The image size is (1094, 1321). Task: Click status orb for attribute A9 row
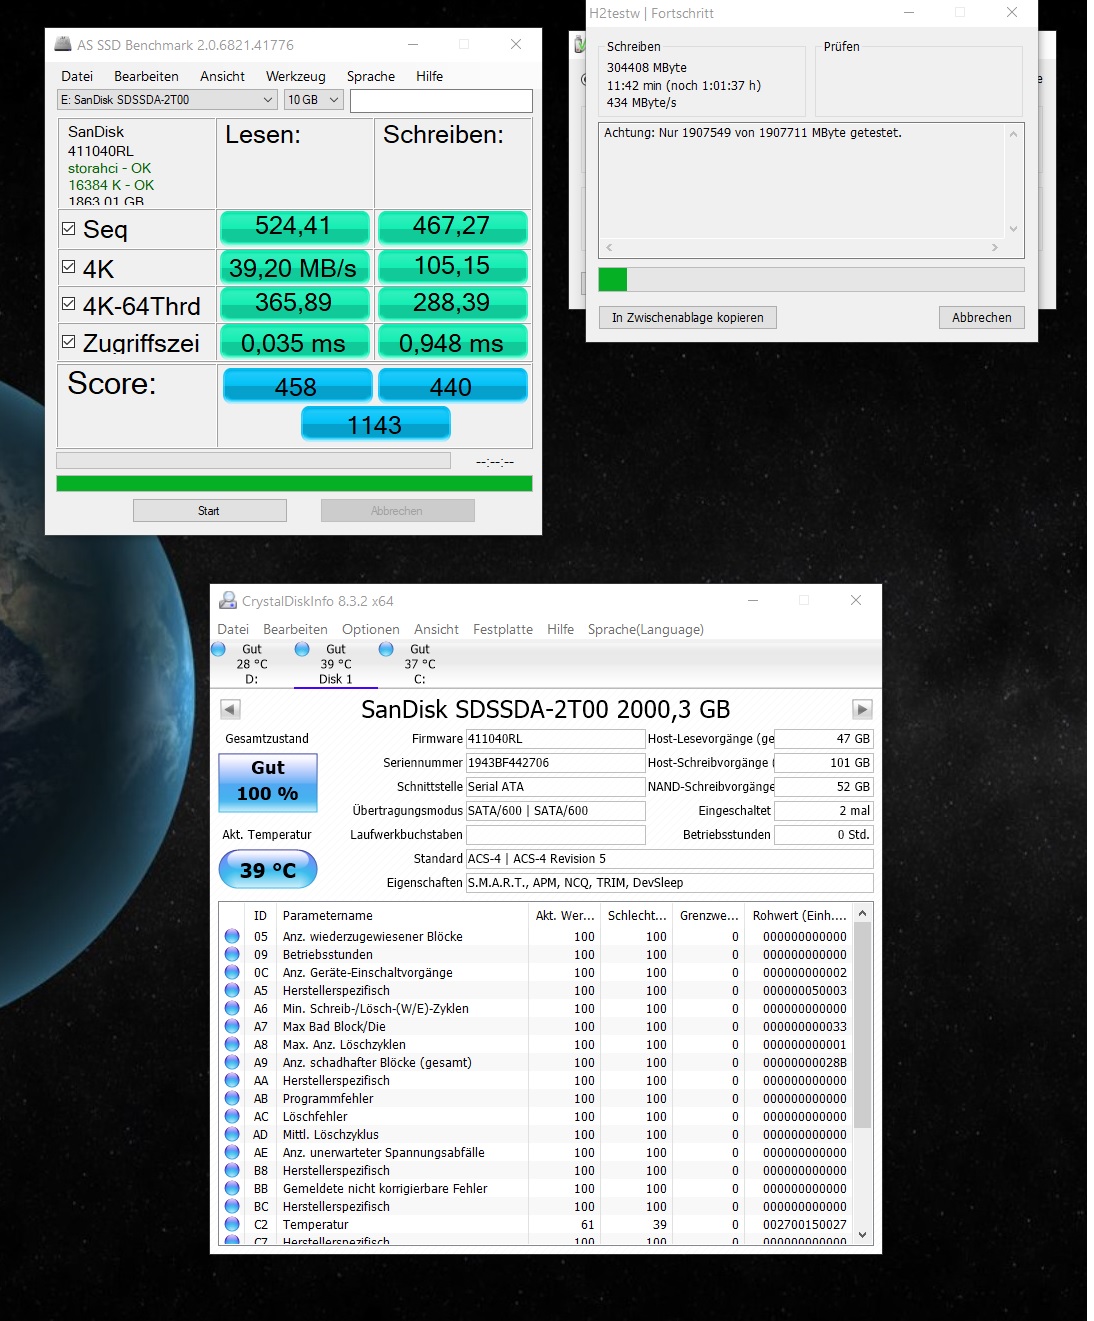point(232,1062)
